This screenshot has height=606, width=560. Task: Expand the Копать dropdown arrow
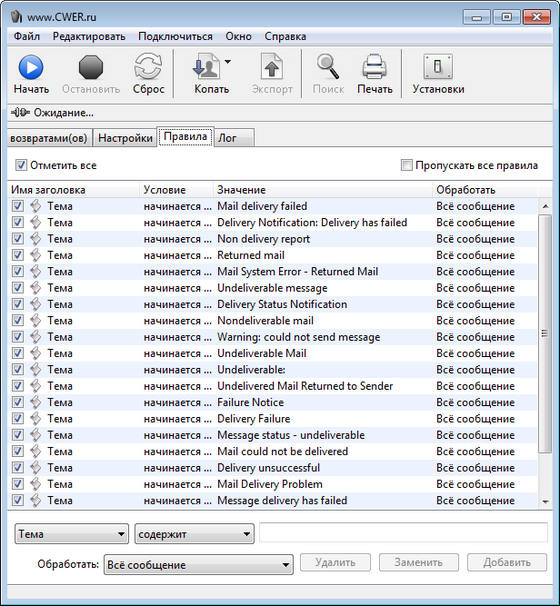228,61
